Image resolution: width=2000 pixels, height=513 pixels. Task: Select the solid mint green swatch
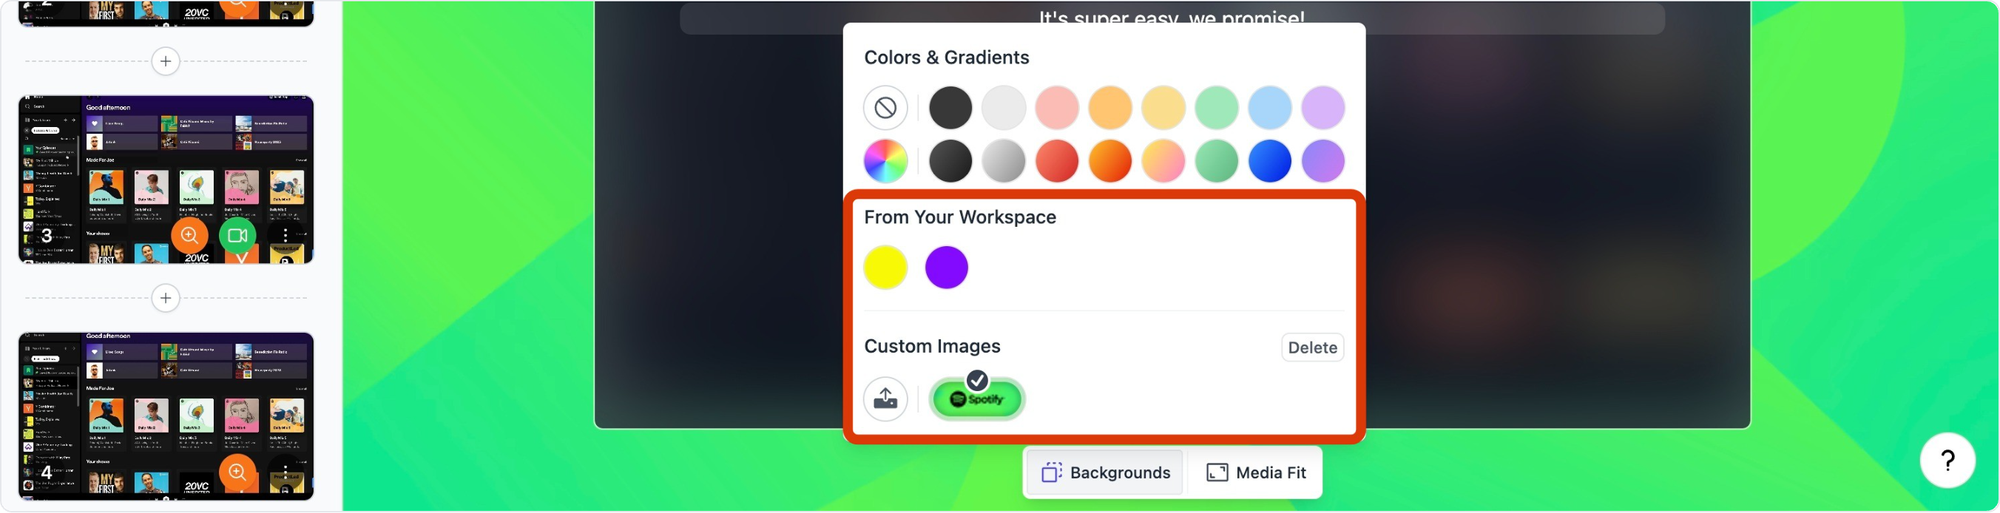[x=1216, y=108]
